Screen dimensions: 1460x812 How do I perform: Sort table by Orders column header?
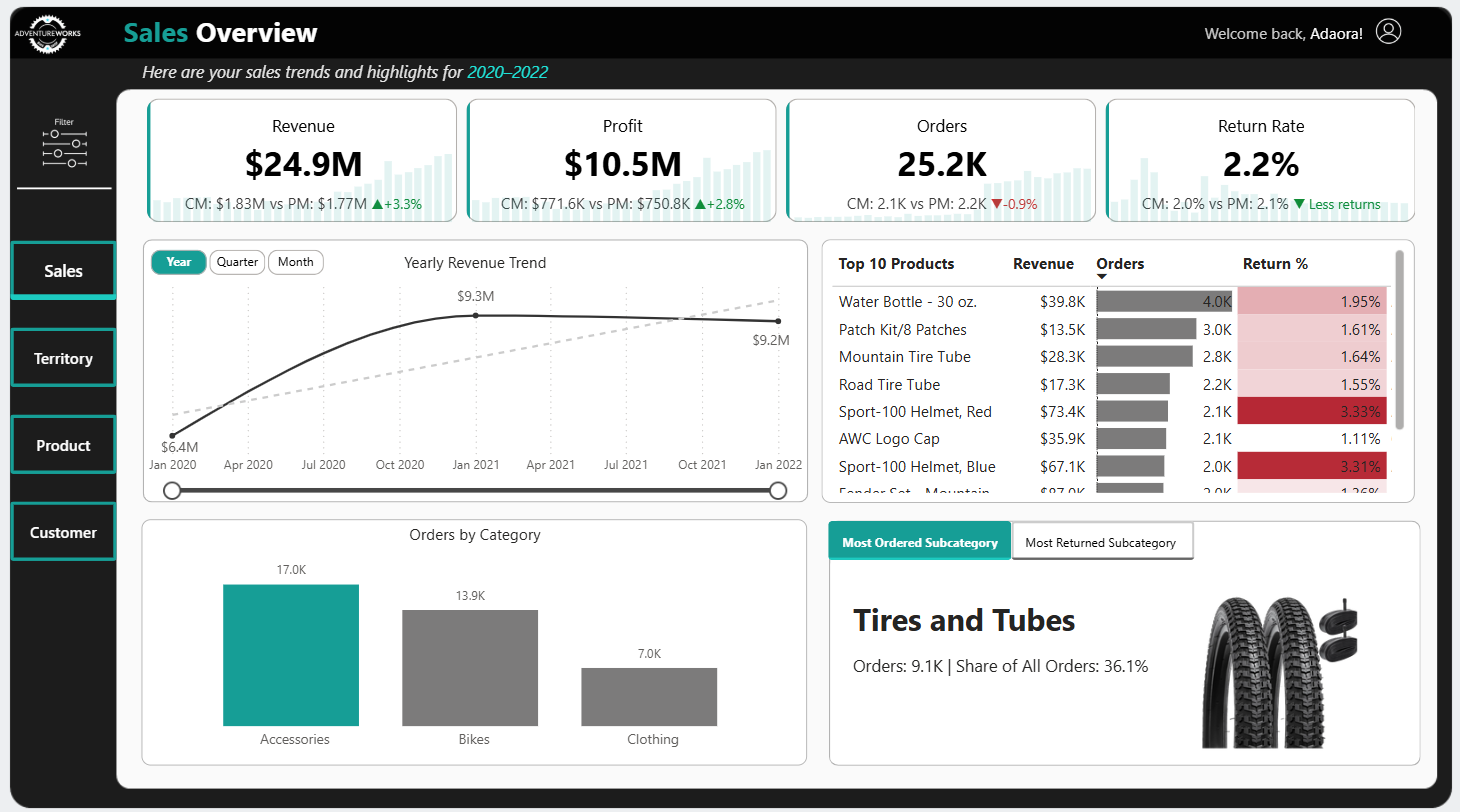click(1120, 264)
